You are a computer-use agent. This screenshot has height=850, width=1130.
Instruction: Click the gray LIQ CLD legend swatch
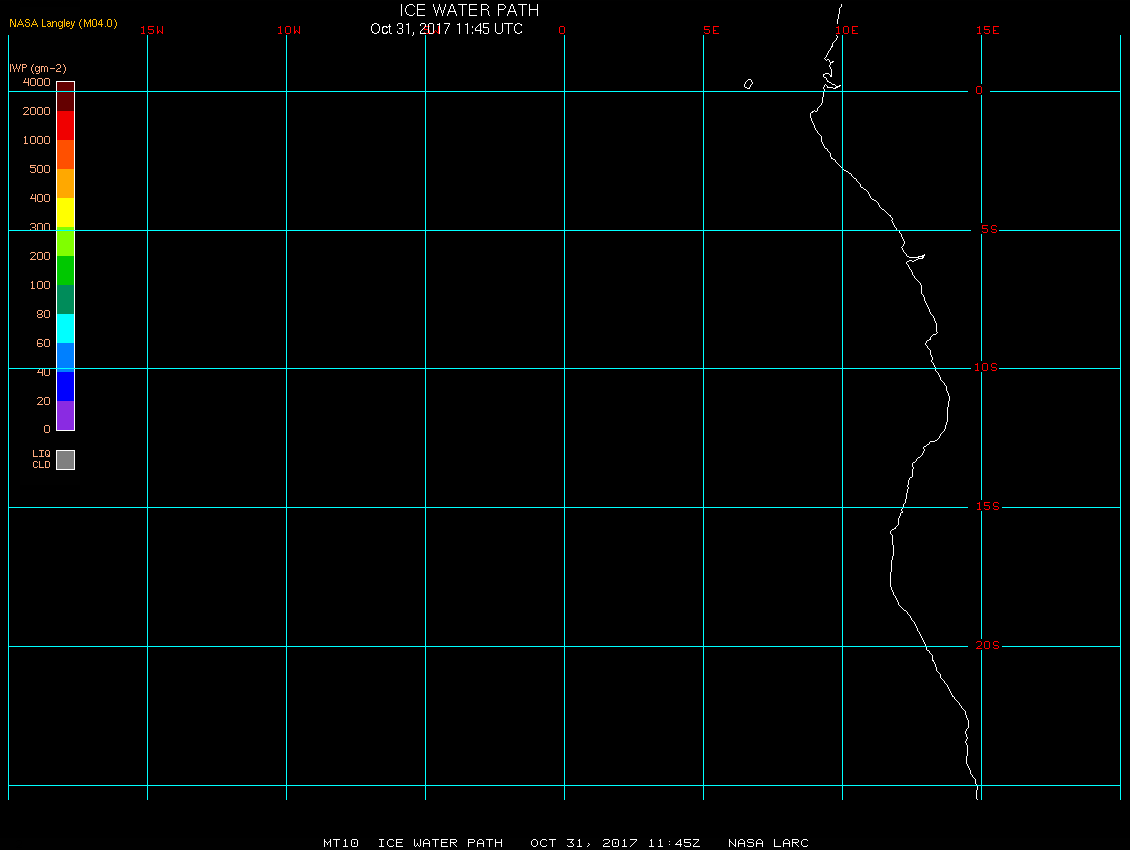(66, 460)
